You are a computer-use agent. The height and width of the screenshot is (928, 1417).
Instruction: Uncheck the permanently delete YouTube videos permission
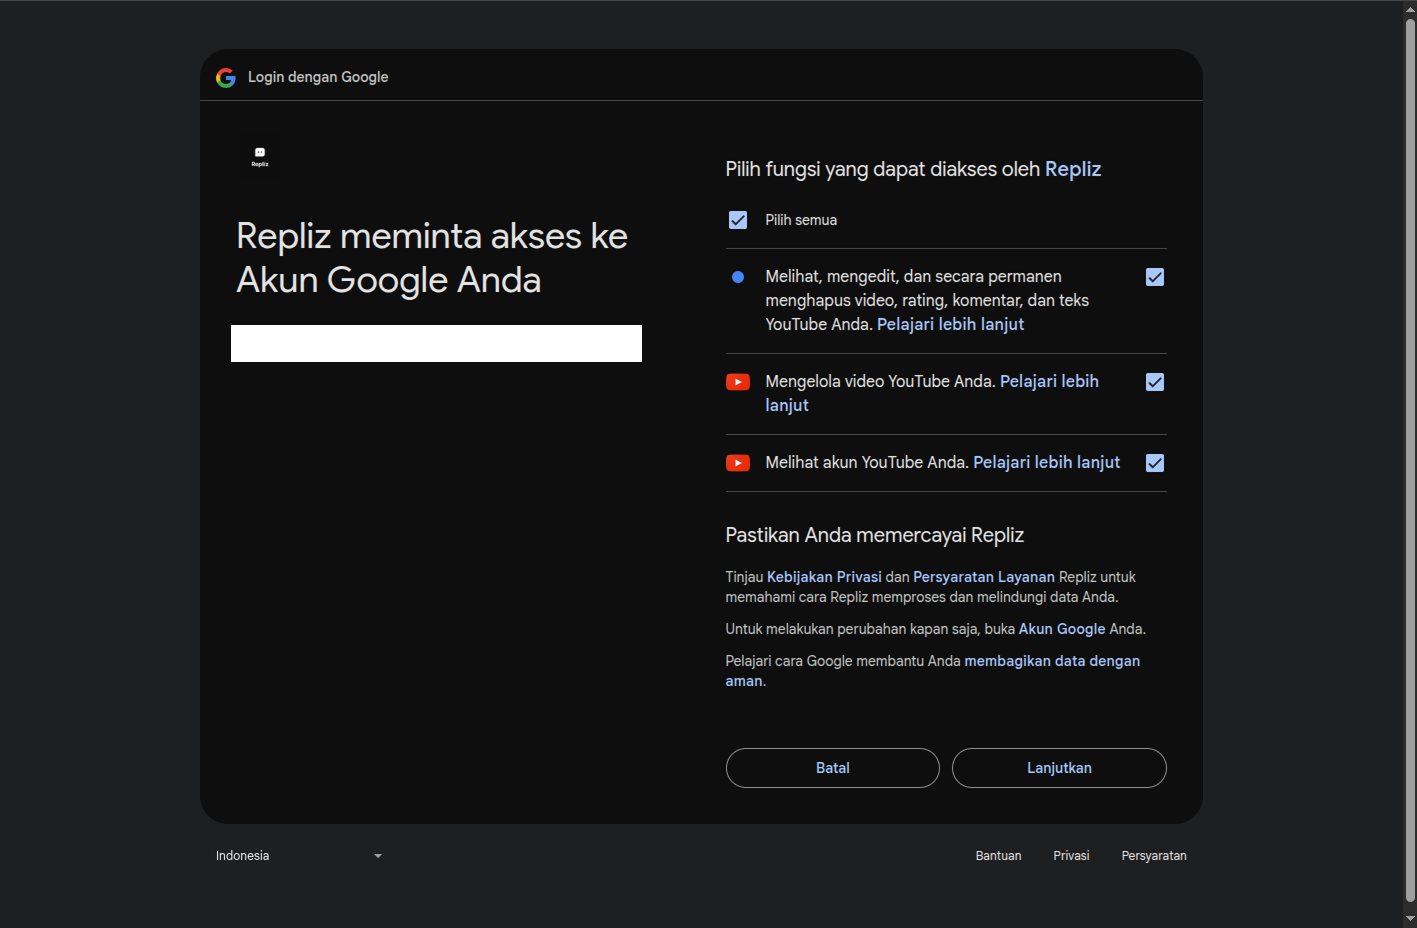click(1155, 277)
